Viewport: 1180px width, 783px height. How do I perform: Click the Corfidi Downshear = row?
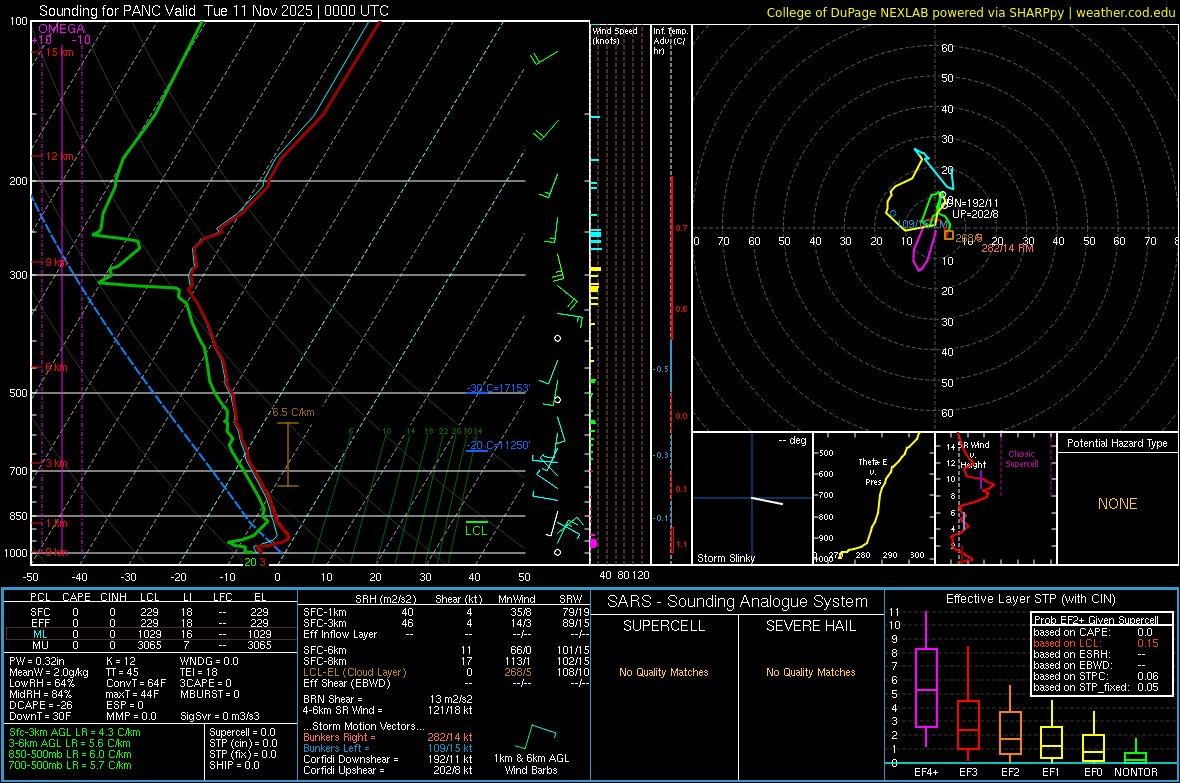(x=388, y=759)
